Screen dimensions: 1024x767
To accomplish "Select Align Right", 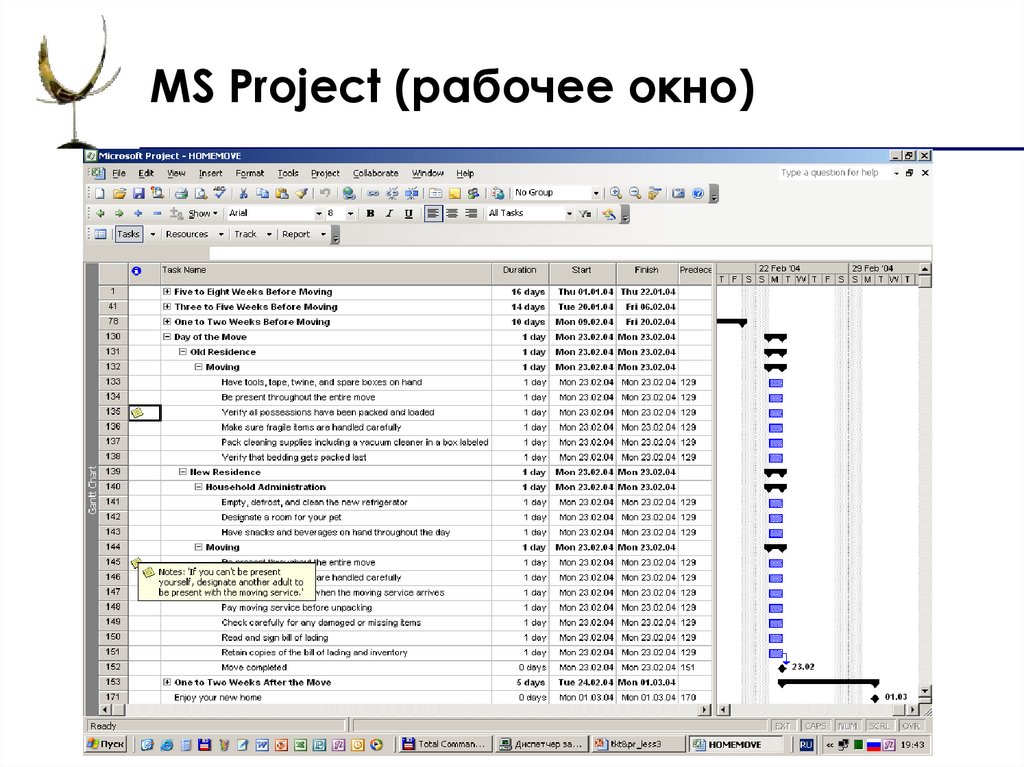I will click(471, 214).
